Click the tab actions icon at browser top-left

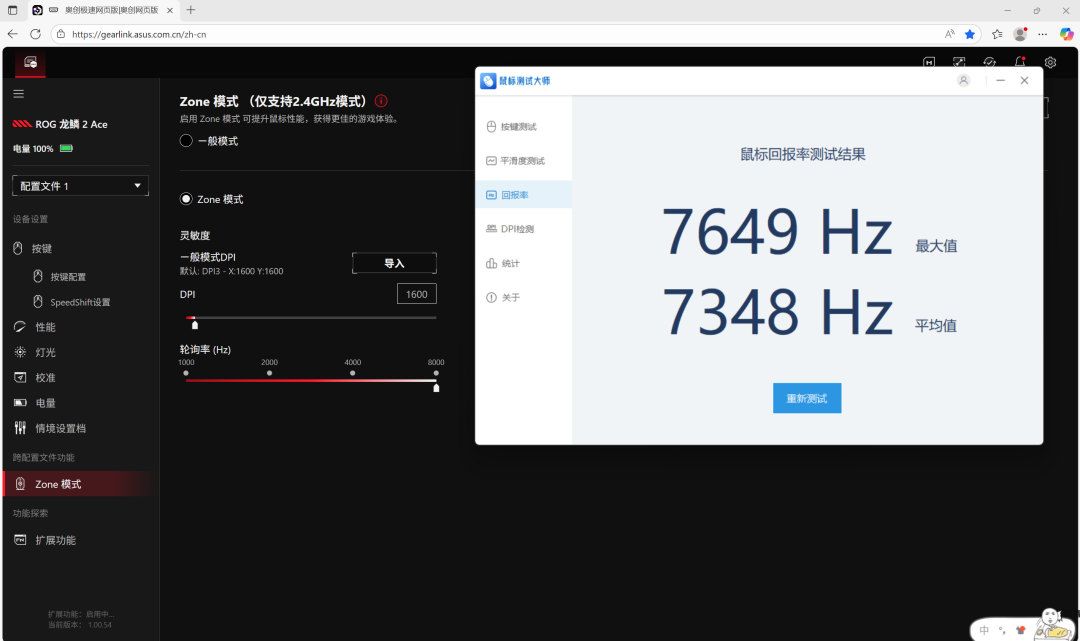(12, 10)
